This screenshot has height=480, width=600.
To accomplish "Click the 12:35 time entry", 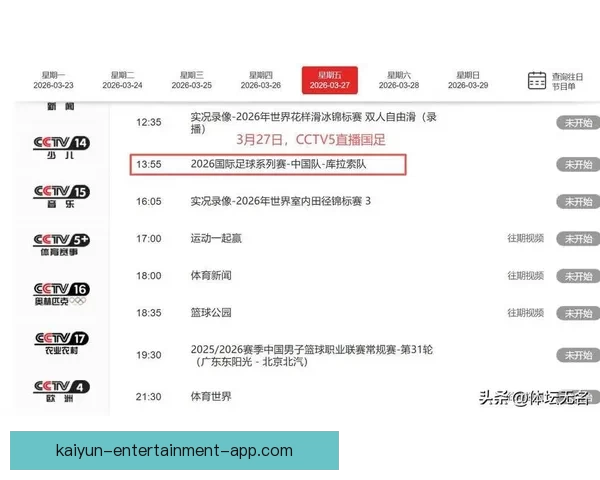I will (149, 122).
